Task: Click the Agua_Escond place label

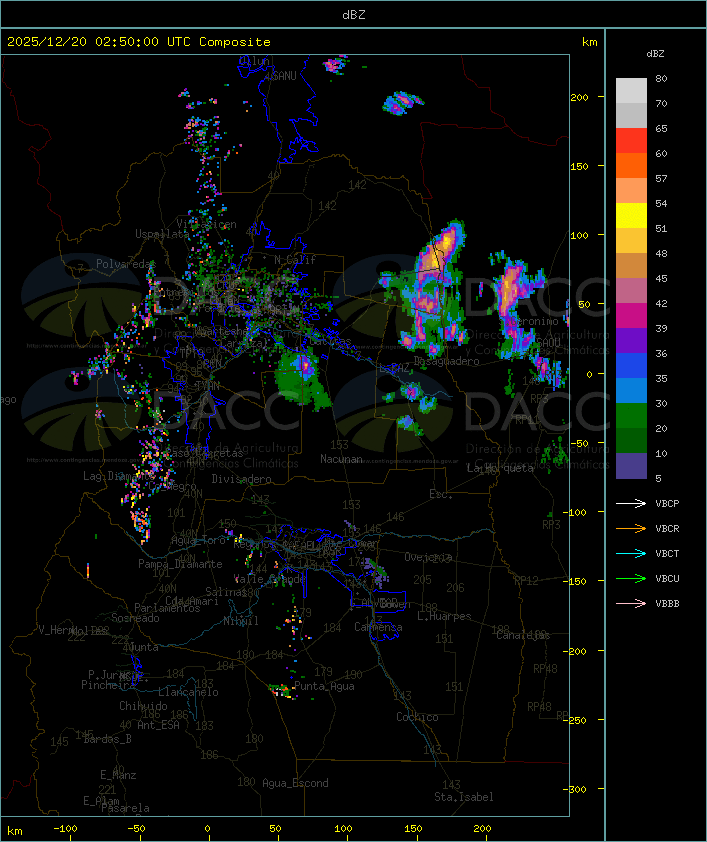Action: click(x=295, y=783)
